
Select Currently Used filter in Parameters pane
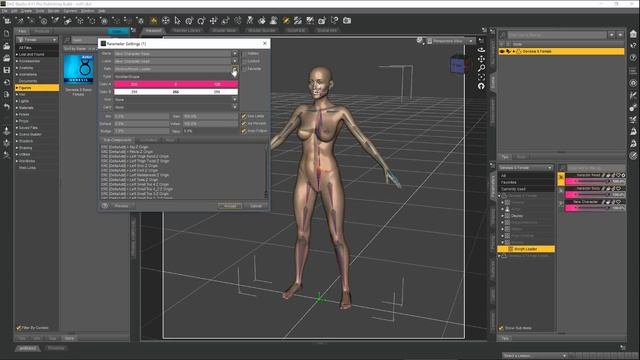(526, 189)
